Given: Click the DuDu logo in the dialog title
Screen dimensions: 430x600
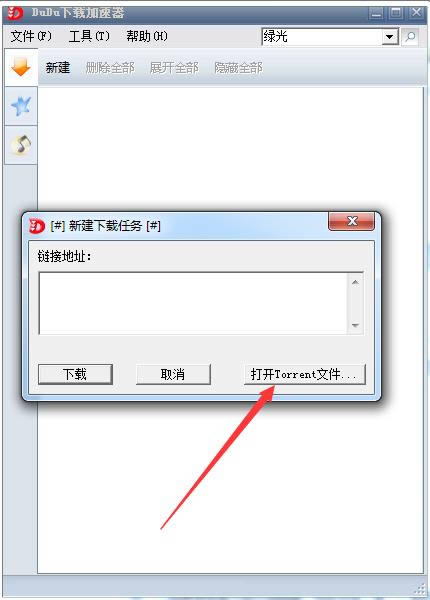Looking at the screenshot, I should [x=37, y=226].
